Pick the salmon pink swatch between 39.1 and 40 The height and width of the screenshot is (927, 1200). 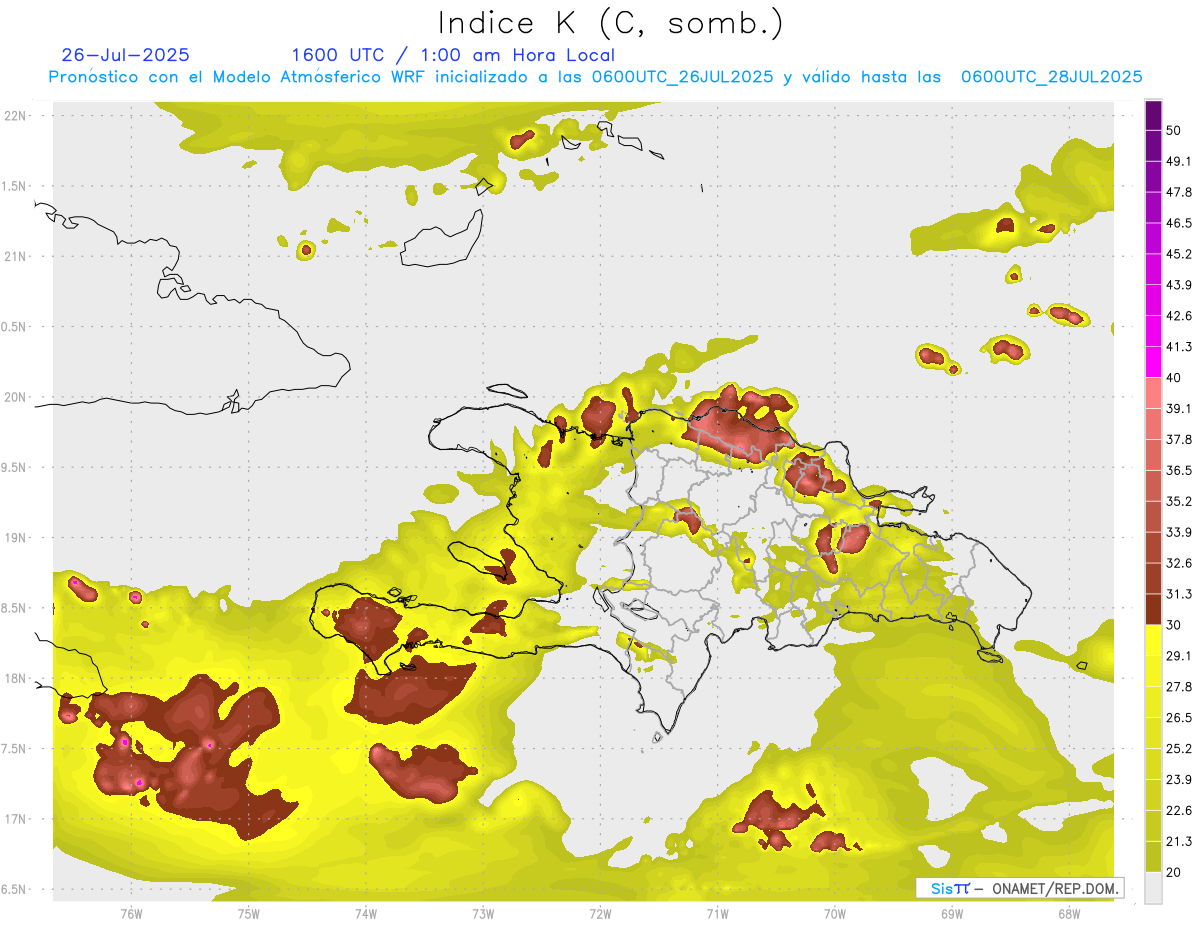click(x=1153, y=393)
